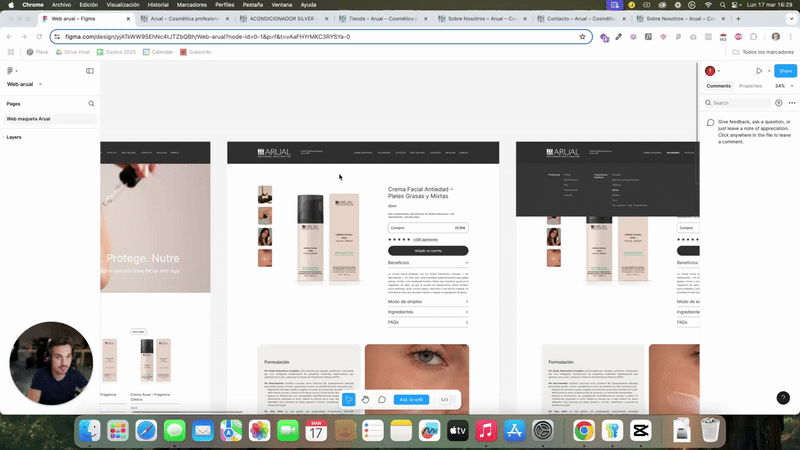Click the Wi-Fi icon in the menu bar

[x=708, y=5]
